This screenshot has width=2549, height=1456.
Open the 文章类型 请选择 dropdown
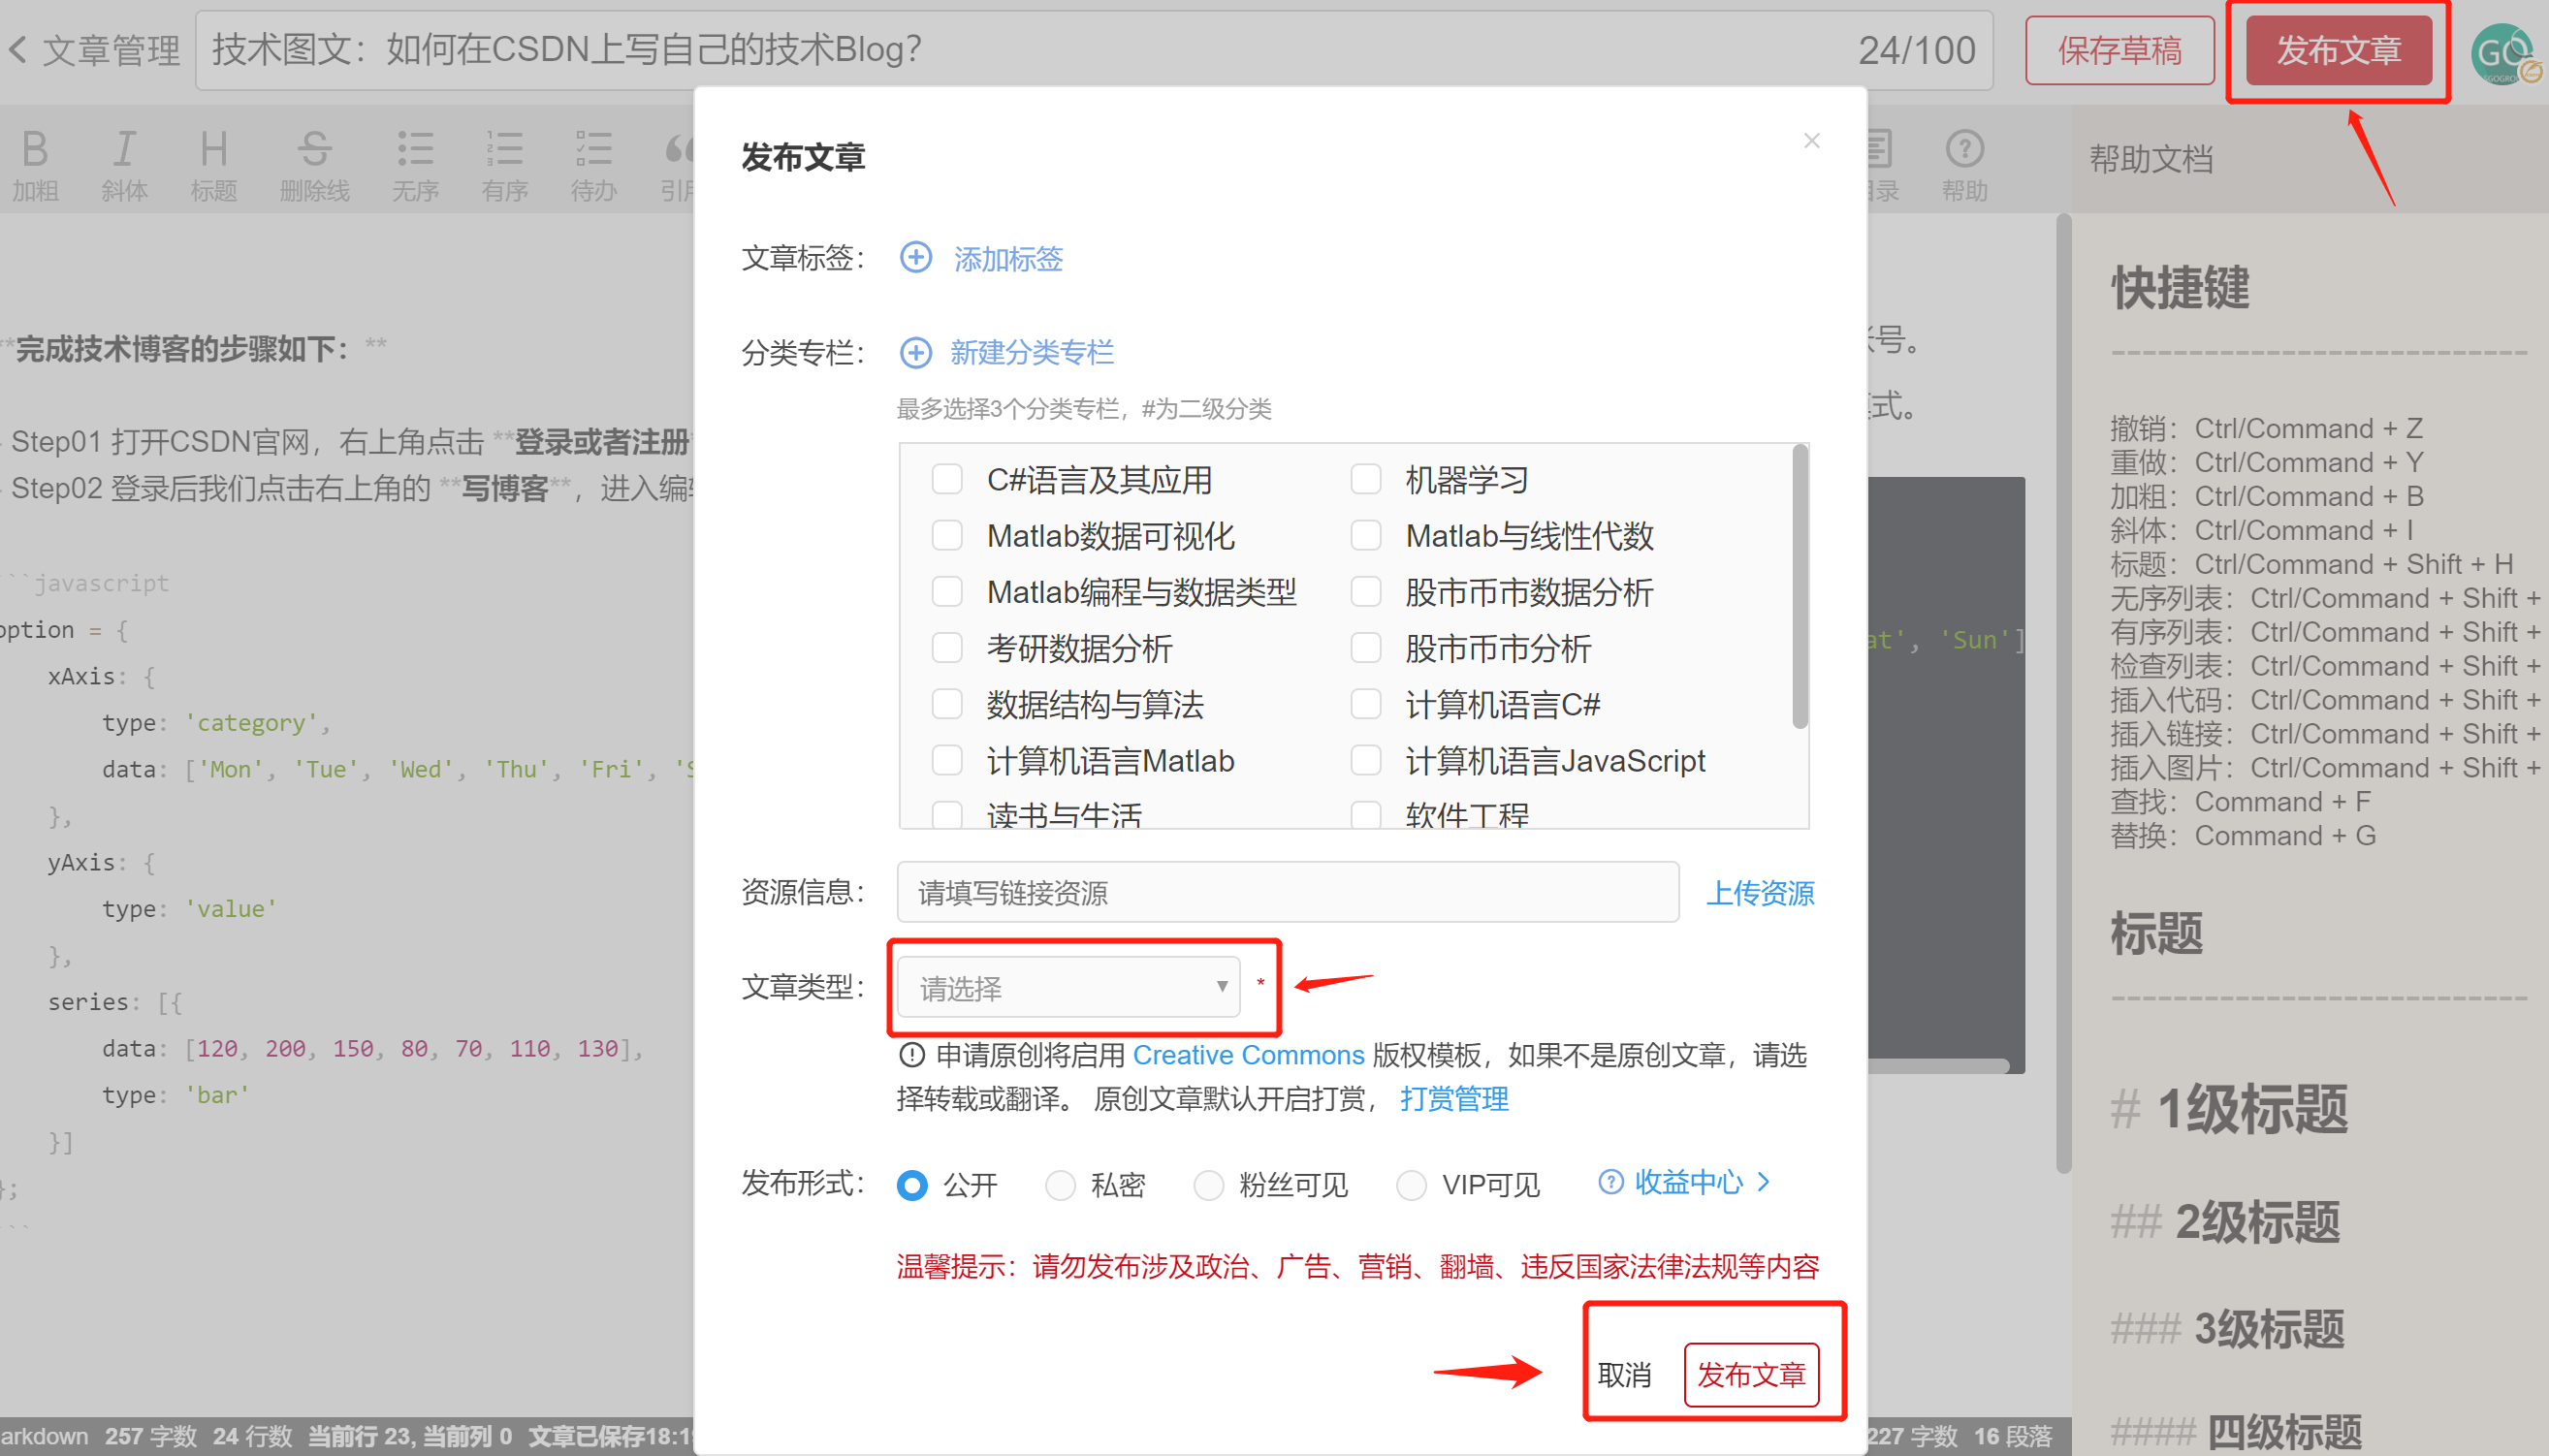point(1068,987)
